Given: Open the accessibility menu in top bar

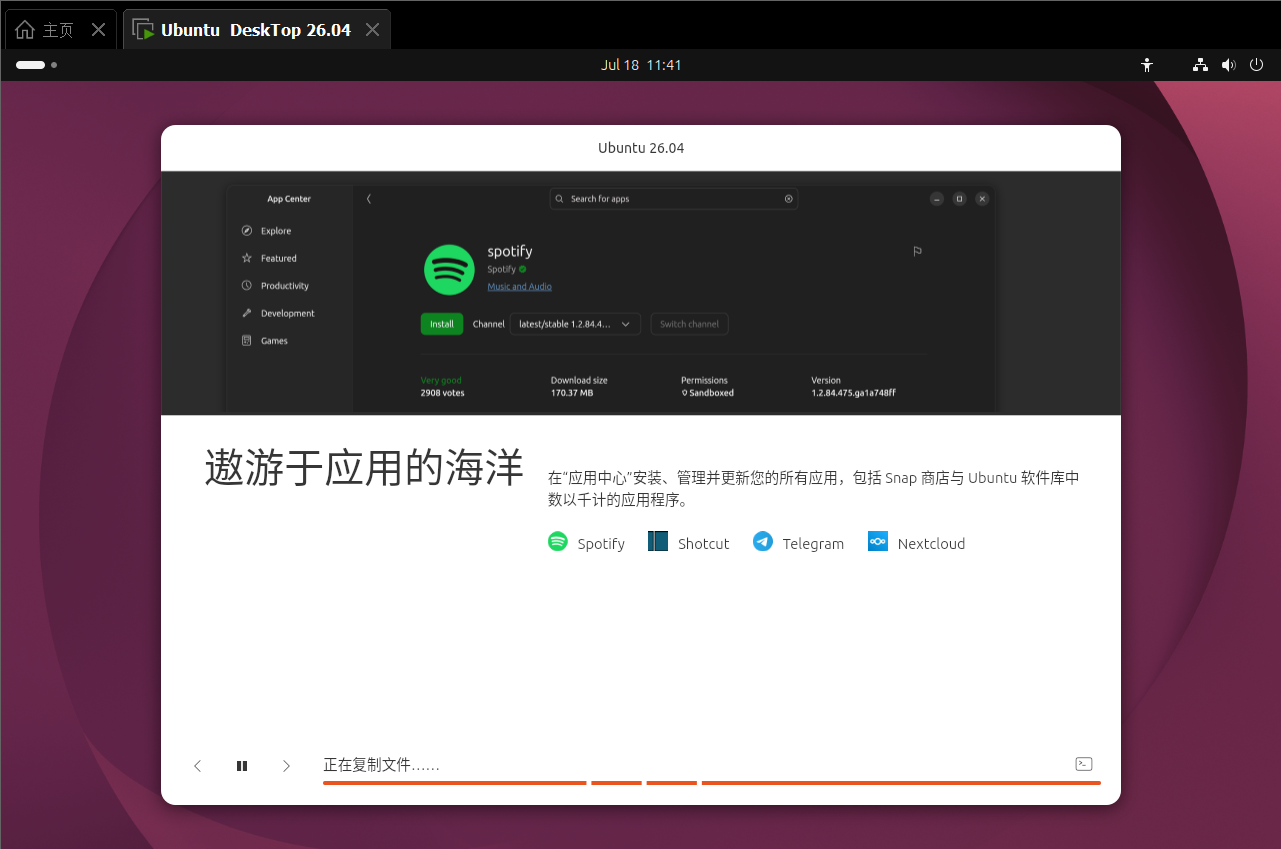Looking at the screenshot, I should coord(1147,65).
